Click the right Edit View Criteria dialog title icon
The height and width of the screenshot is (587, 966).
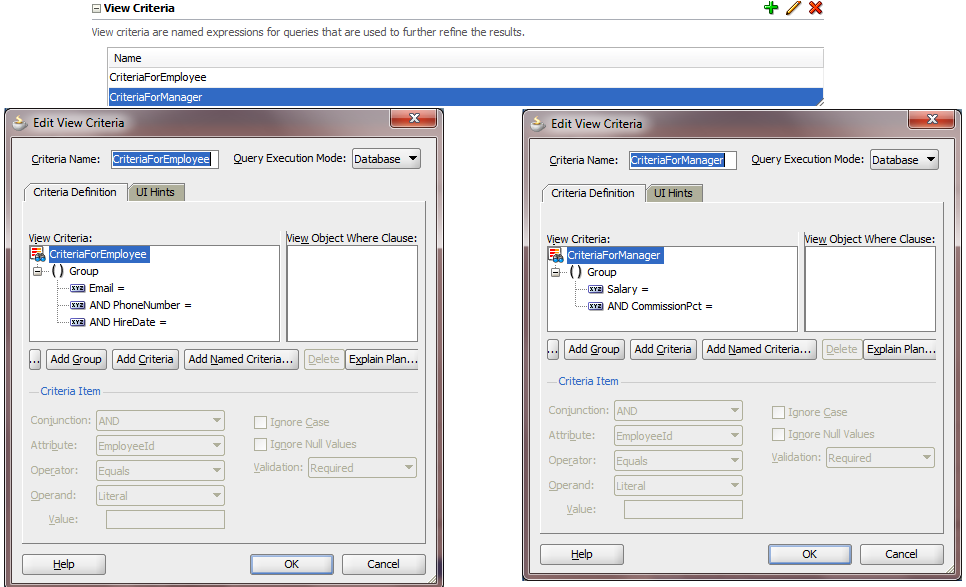pyautogui.click(x=538, y=124)
